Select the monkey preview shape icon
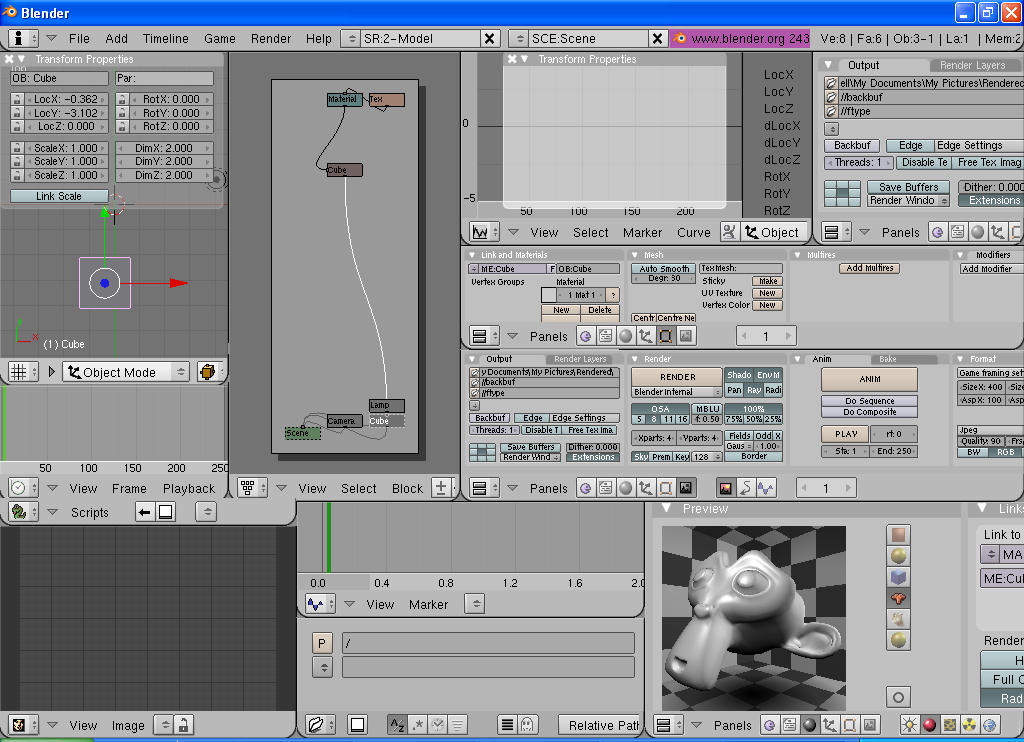This screenshot has width=1024, height=742. [898, 598]
